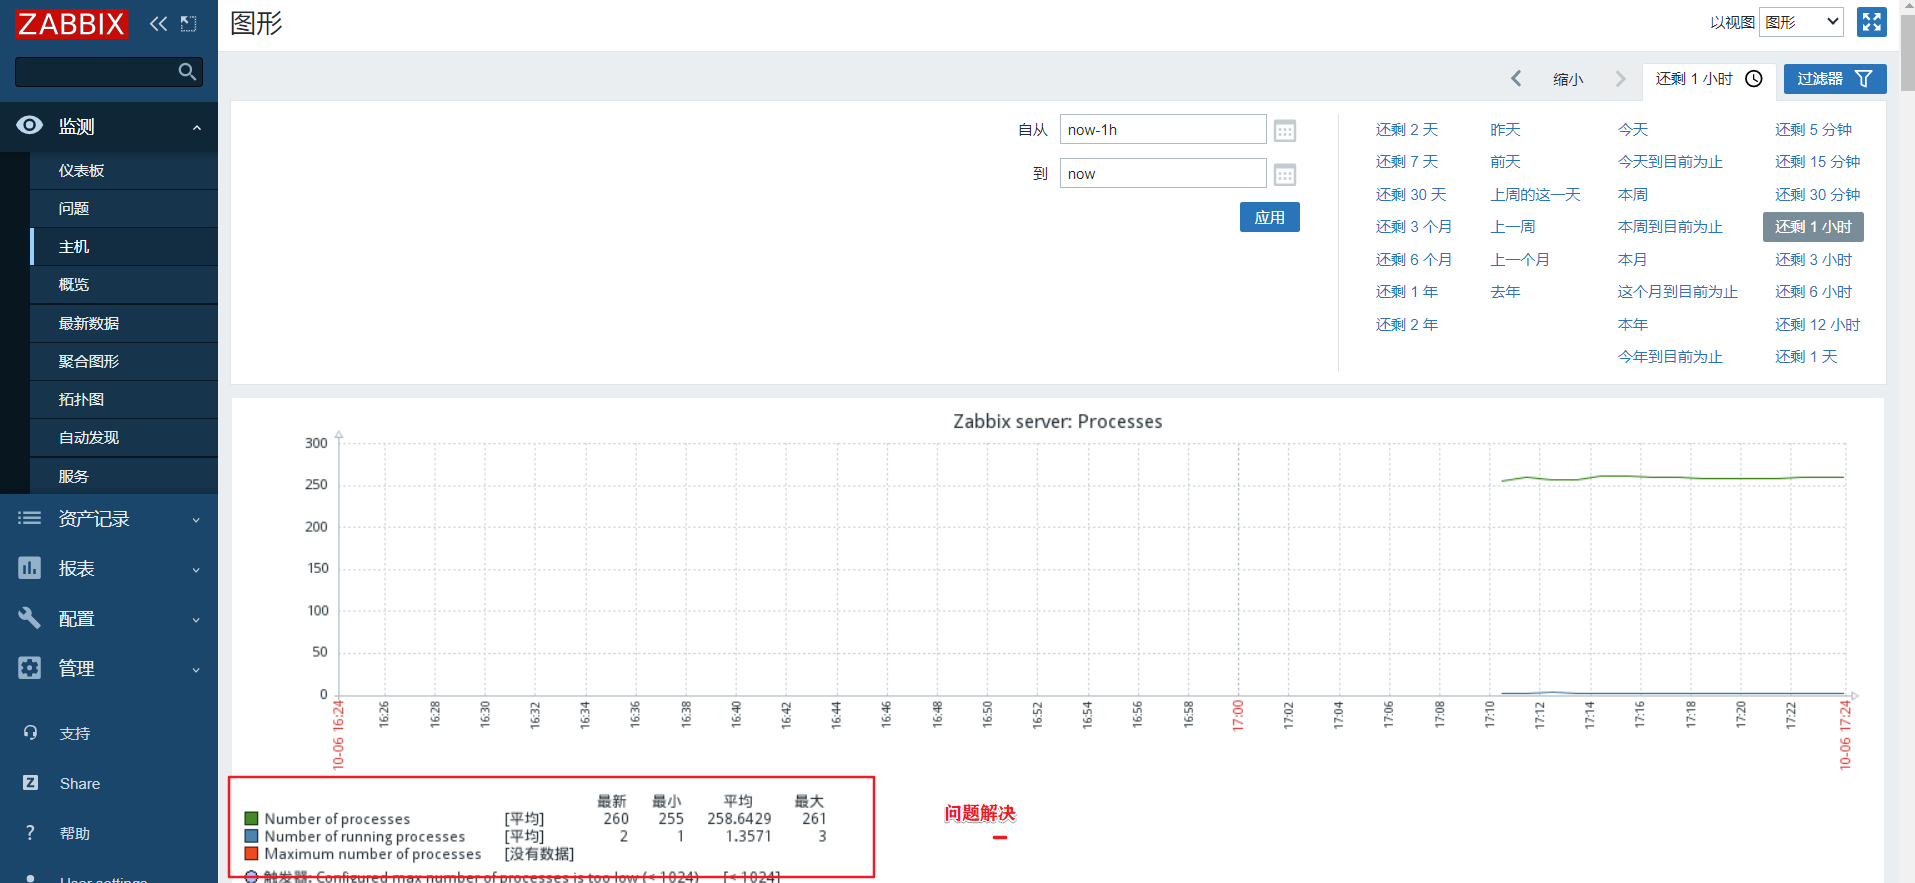Open 最新数据 in the sidebar
The height and width of the screenshot is (883, 1915).
(x=124, y=324)
